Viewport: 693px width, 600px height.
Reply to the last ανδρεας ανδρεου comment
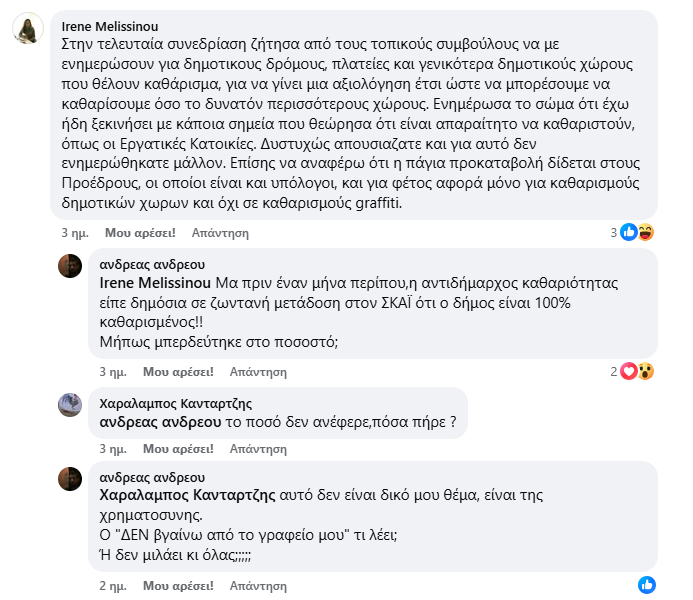(258, 585)
